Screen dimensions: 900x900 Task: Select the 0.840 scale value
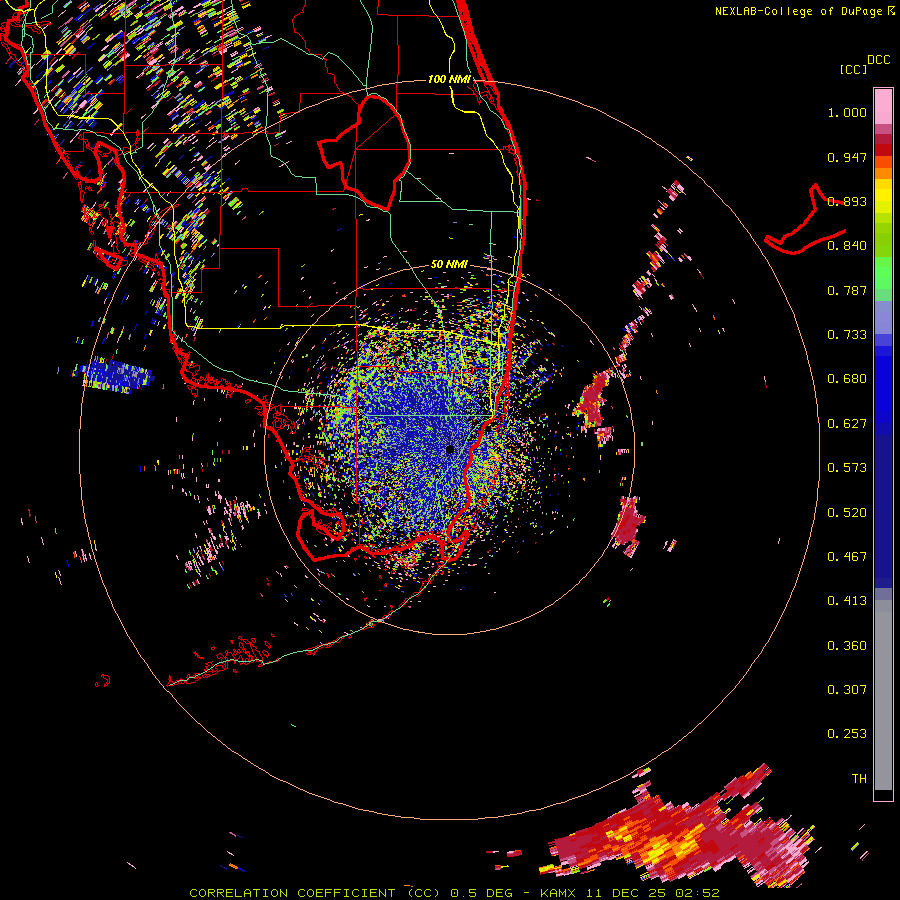(x=847, y=246)
